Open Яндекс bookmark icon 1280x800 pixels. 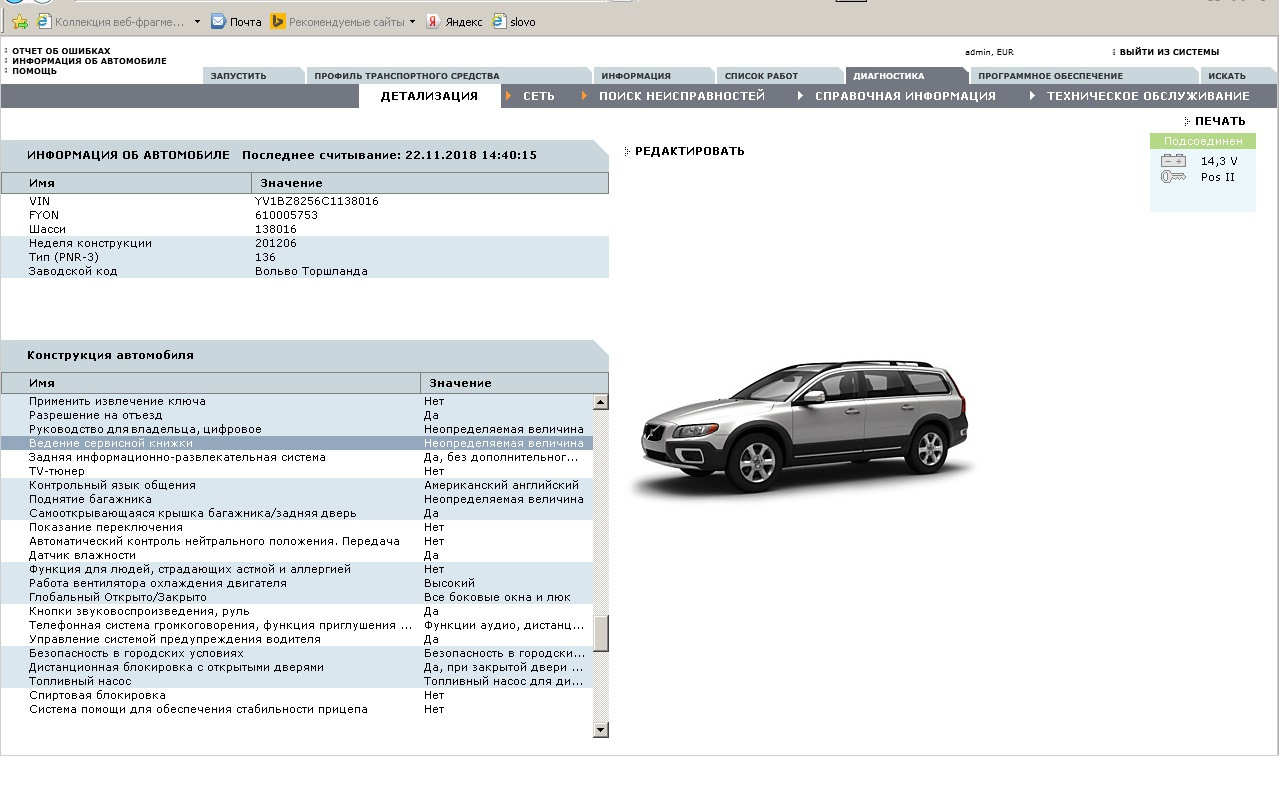point(433,22)
